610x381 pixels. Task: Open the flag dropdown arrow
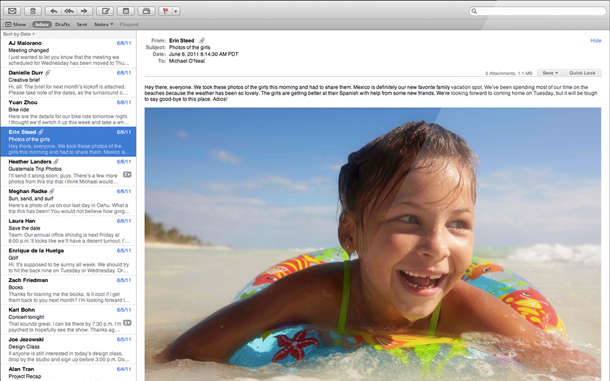(x=175, y=11)
